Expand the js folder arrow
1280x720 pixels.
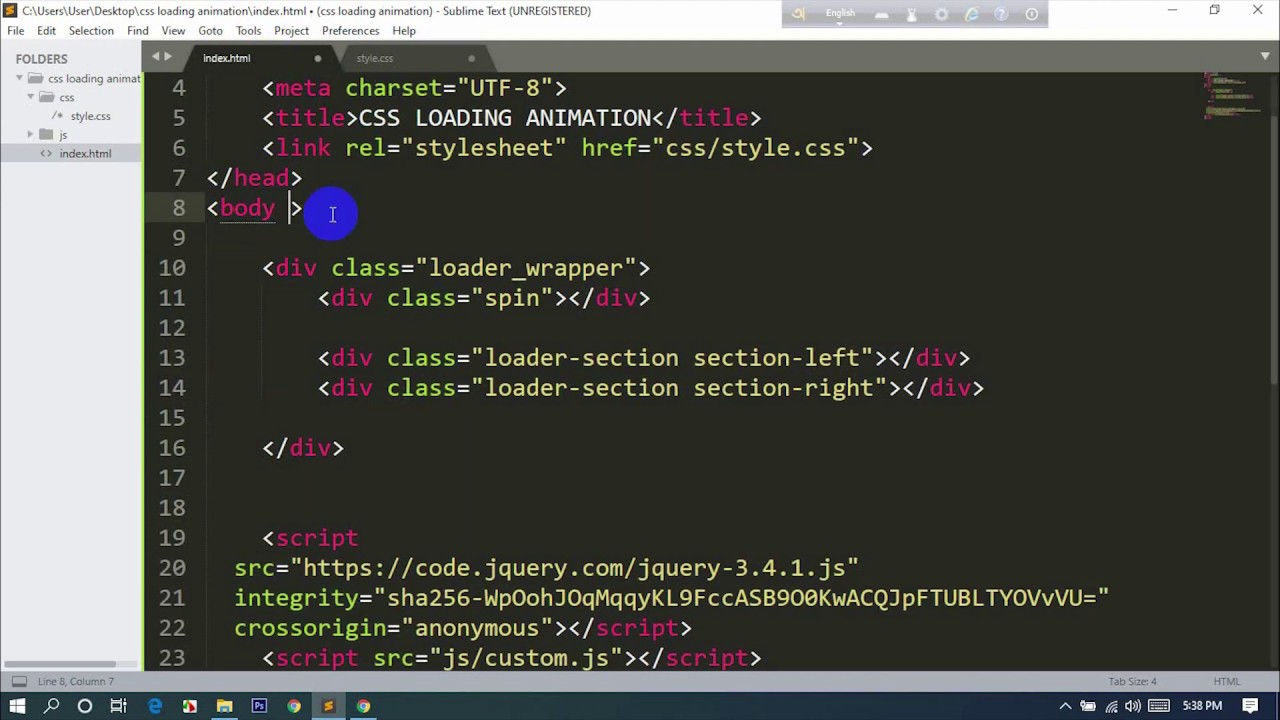point(31,134)
